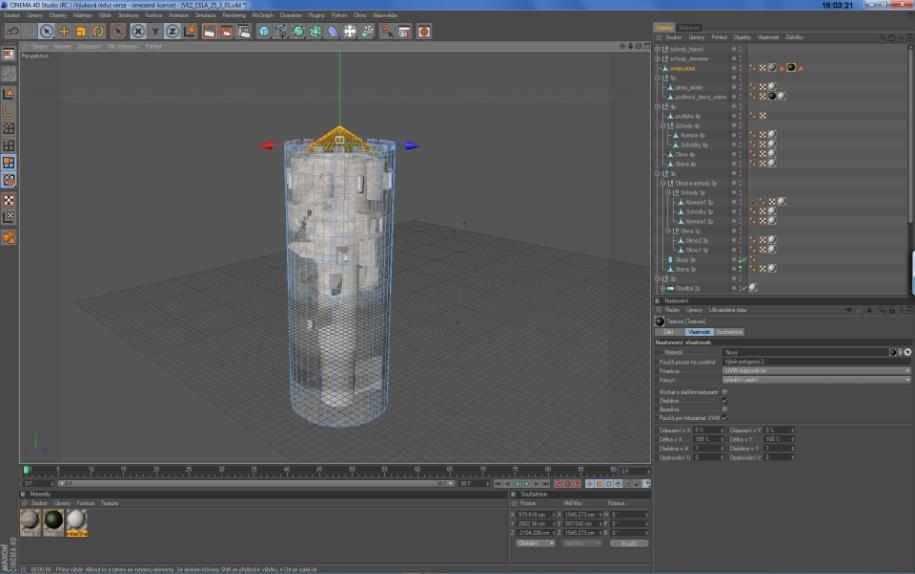
Task: Collapse the Okna 3p group
Action: coord(668,231)
